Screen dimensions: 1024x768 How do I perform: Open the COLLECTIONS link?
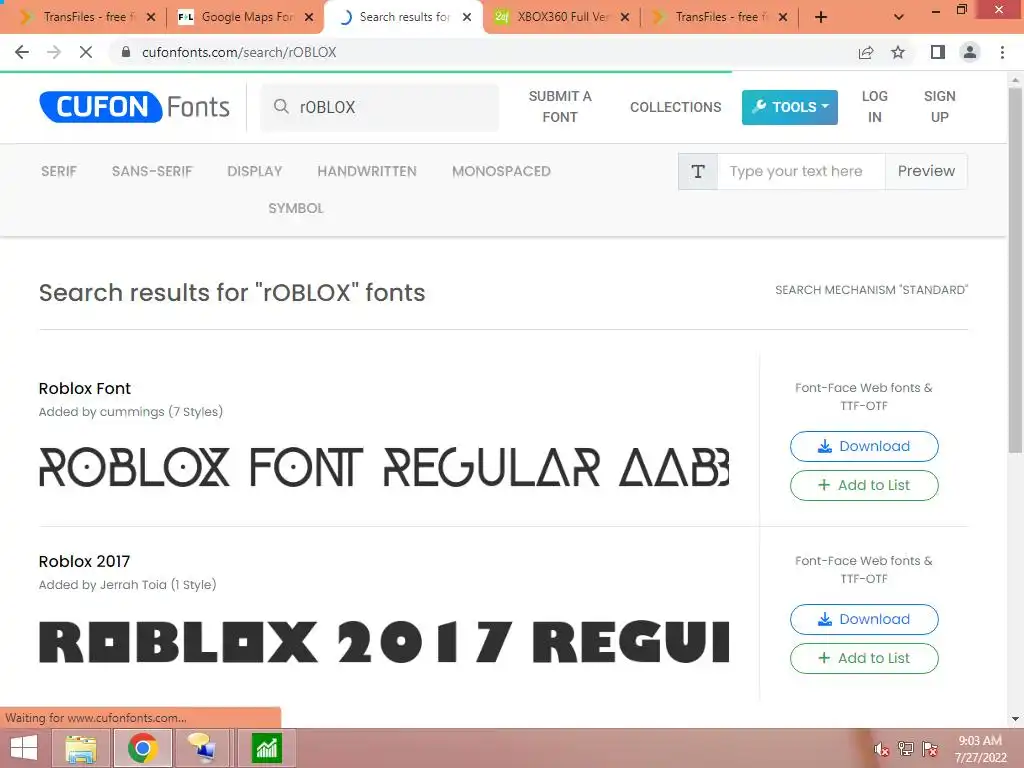tap(675, 107)
